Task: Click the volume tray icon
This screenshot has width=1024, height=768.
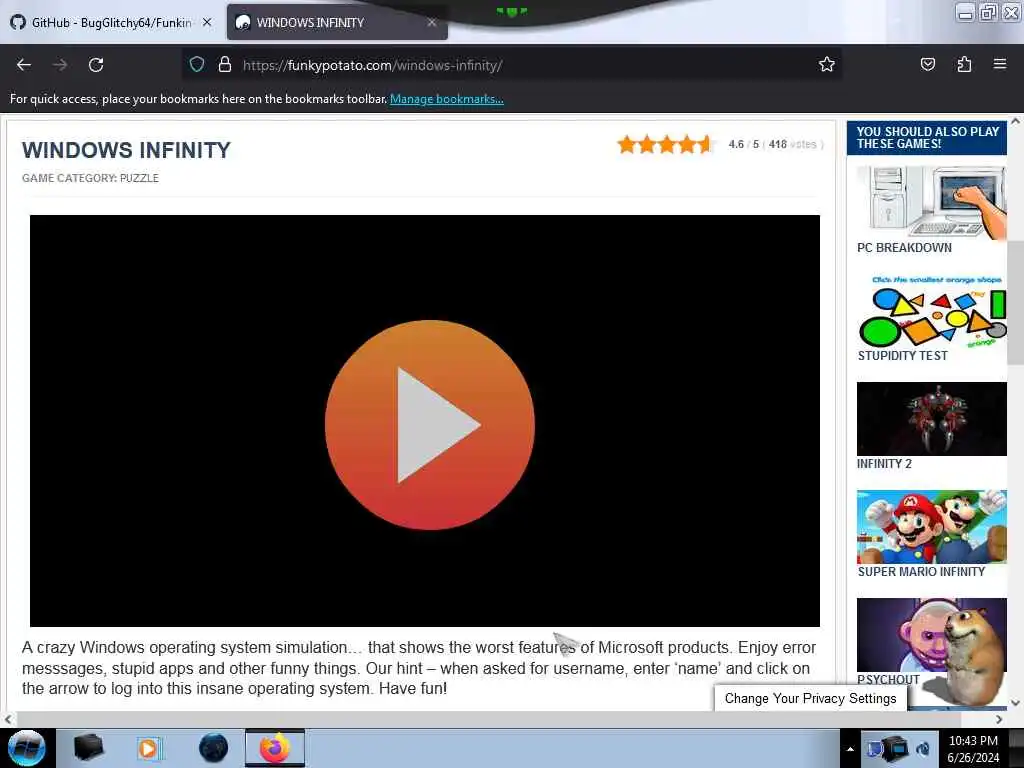Action: coord(923,749)
